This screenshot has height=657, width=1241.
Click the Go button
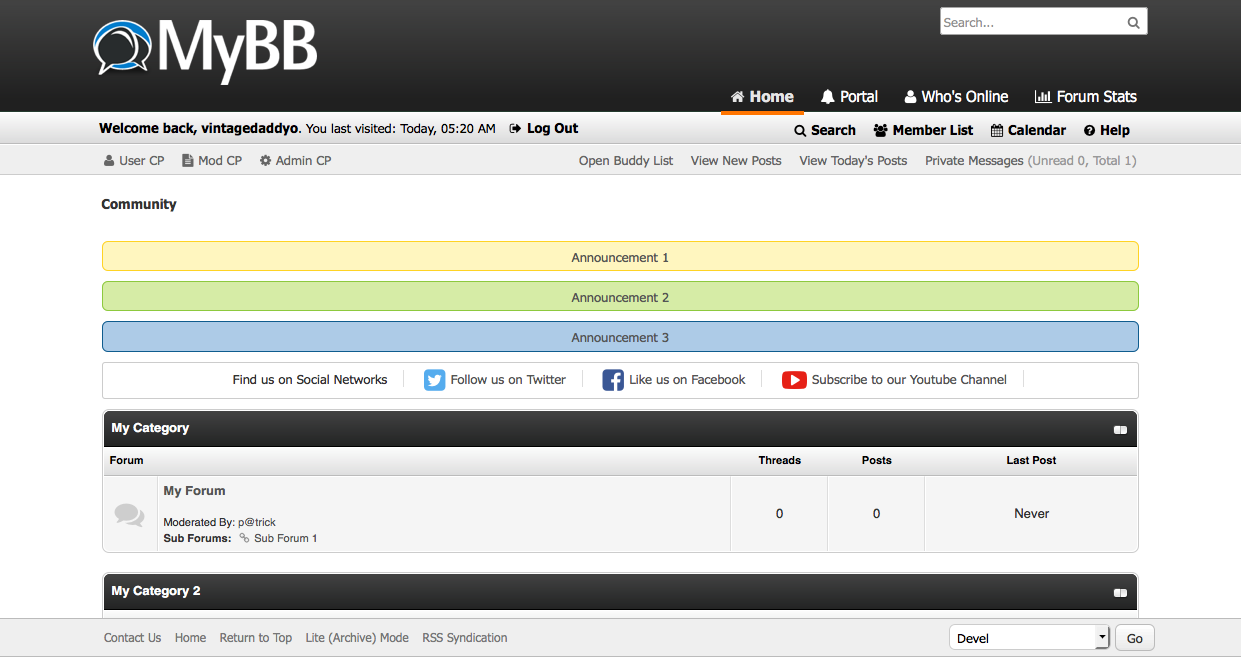pyautogui.click(x=1135, y=638)
